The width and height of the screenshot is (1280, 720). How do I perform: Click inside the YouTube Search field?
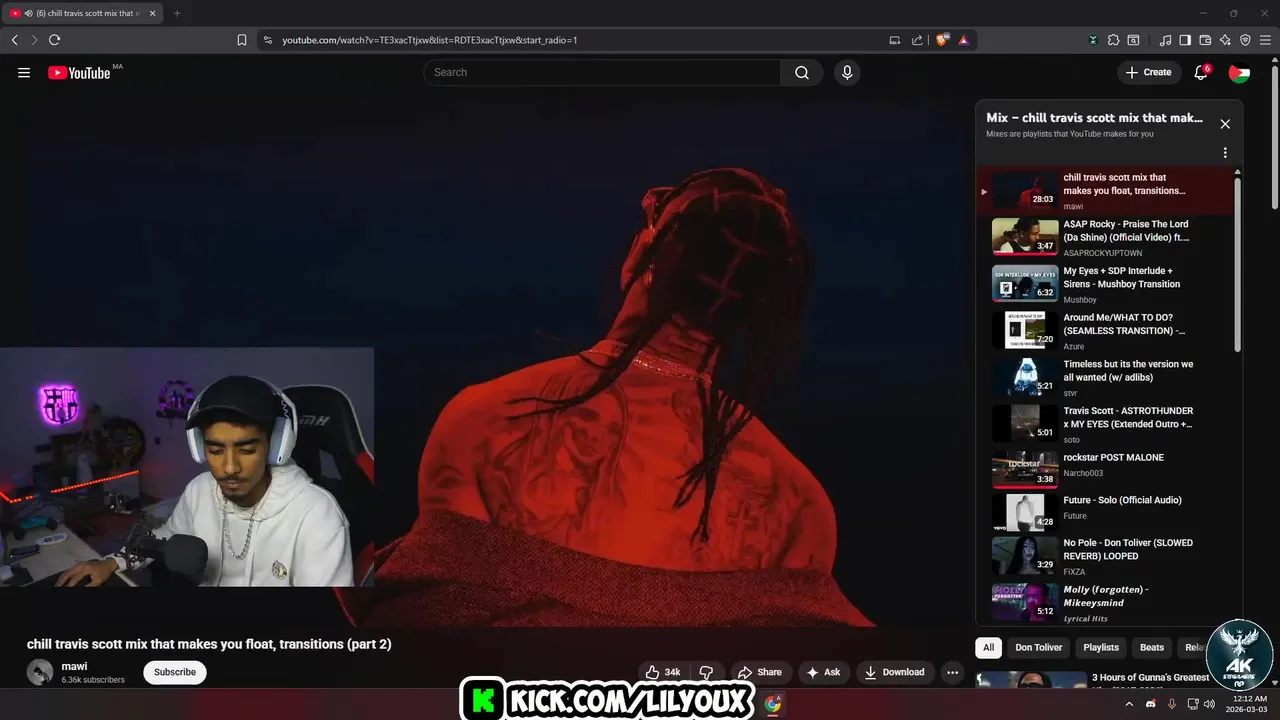click(602, 72)
